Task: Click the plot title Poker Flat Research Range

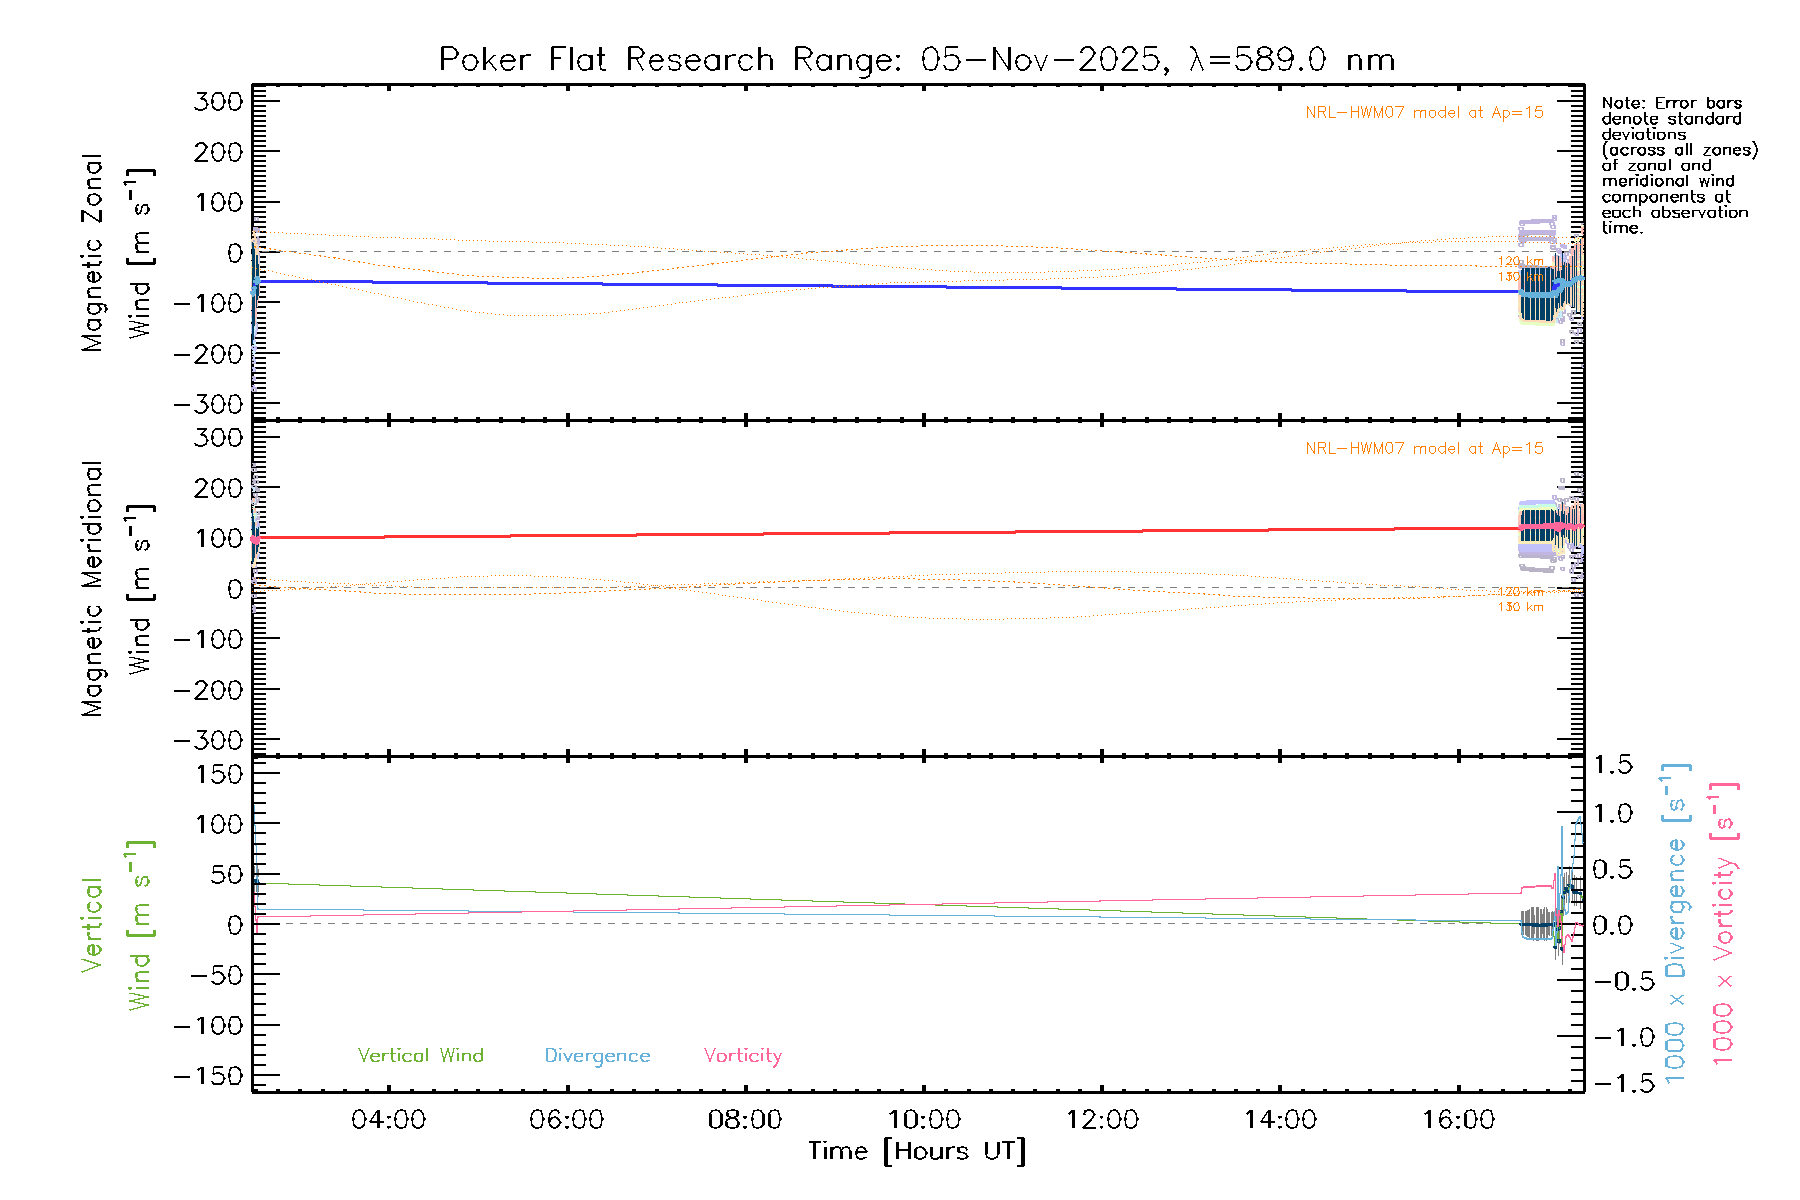Action: pyautogui.click(x=916, y=60)
